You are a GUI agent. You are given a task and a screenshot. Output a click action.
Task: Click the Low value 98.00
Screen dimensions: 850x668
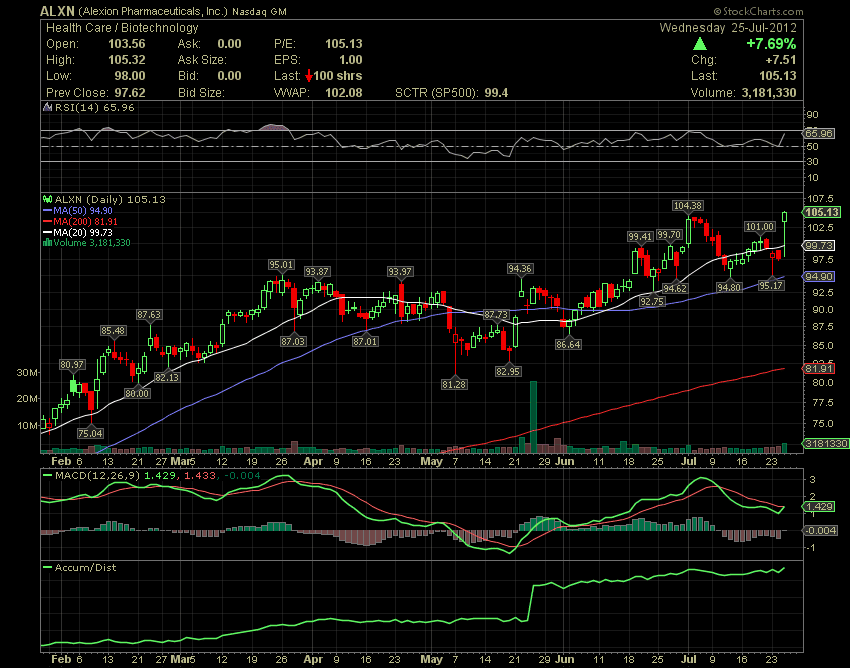130,76
